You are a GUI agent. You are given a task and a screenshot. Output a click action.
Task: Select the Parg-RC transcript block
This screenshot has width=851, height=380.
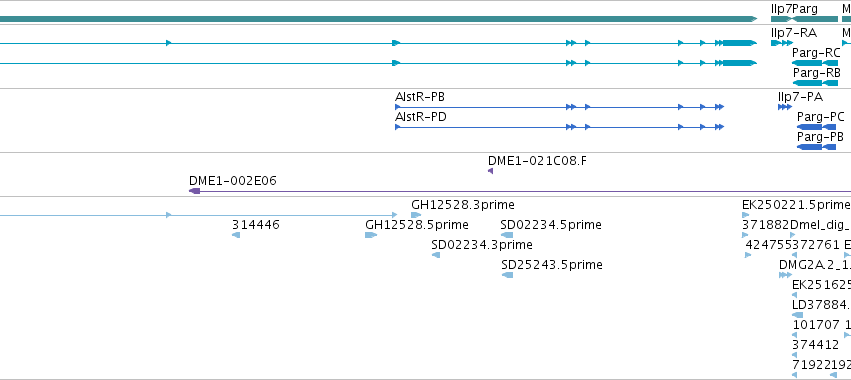point(815,63)
